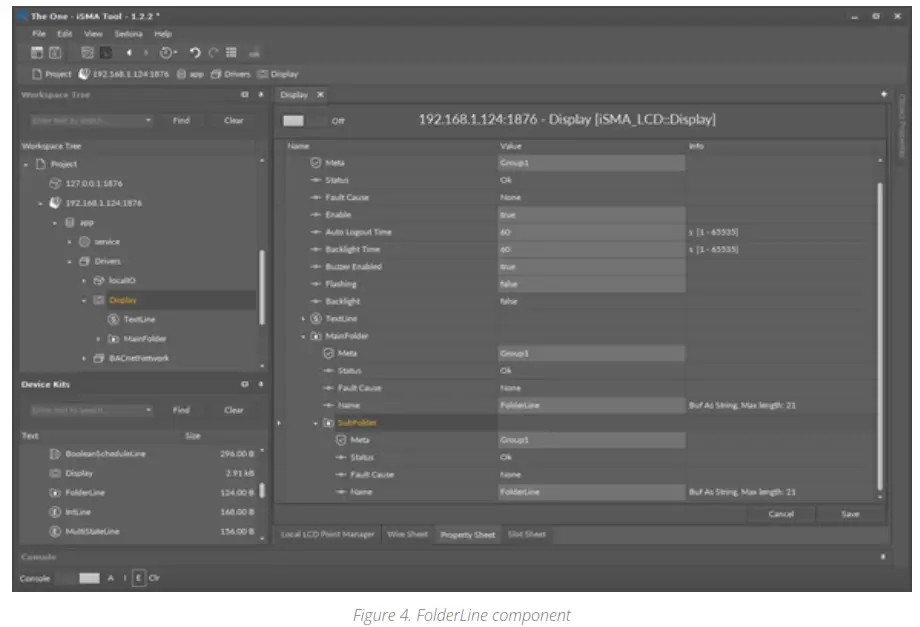Switch to the Slot Sheet tab
The image size is (920, 627).
click(526, 534)
